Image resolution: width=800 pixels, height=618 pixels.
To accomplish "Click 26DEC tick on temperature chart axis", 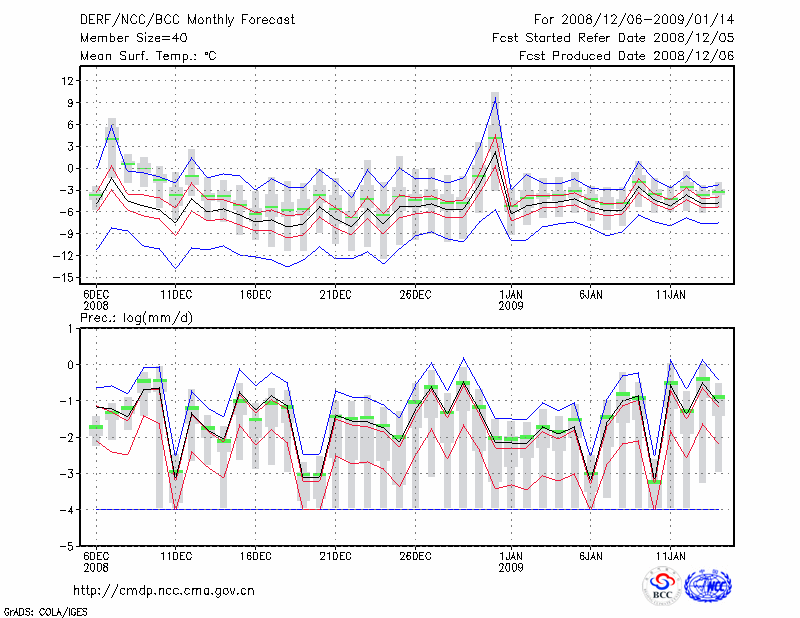I will 415,295.
